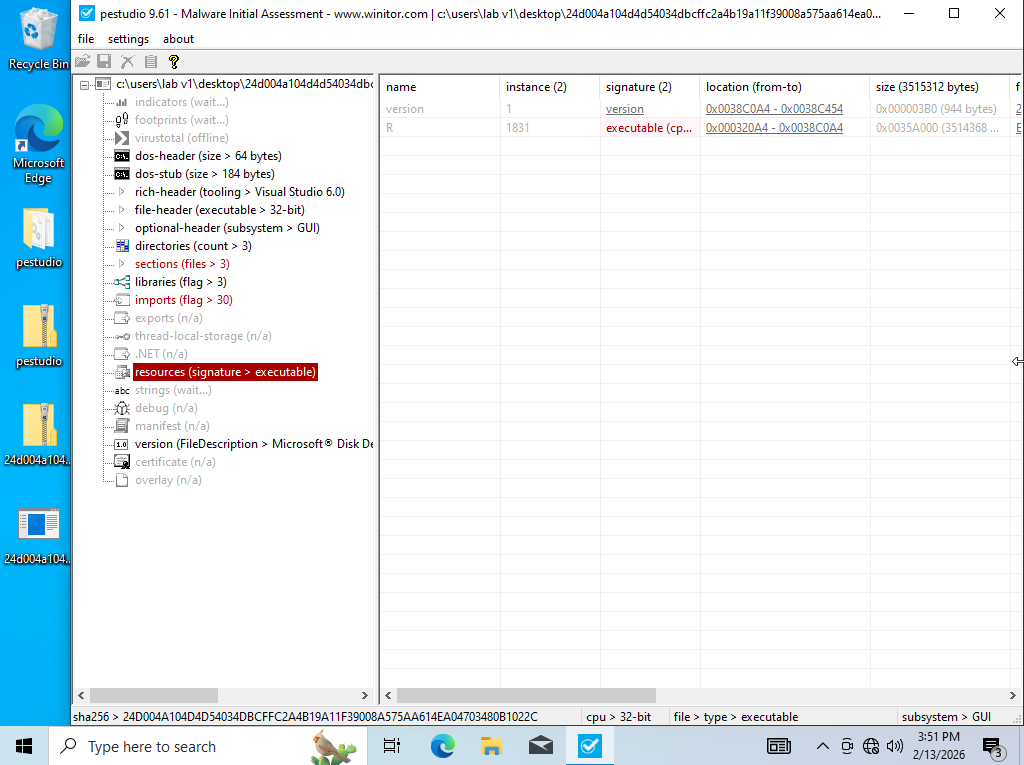
Task: Click the table horizontal scrollbar thumb
Action: [526, 695]
